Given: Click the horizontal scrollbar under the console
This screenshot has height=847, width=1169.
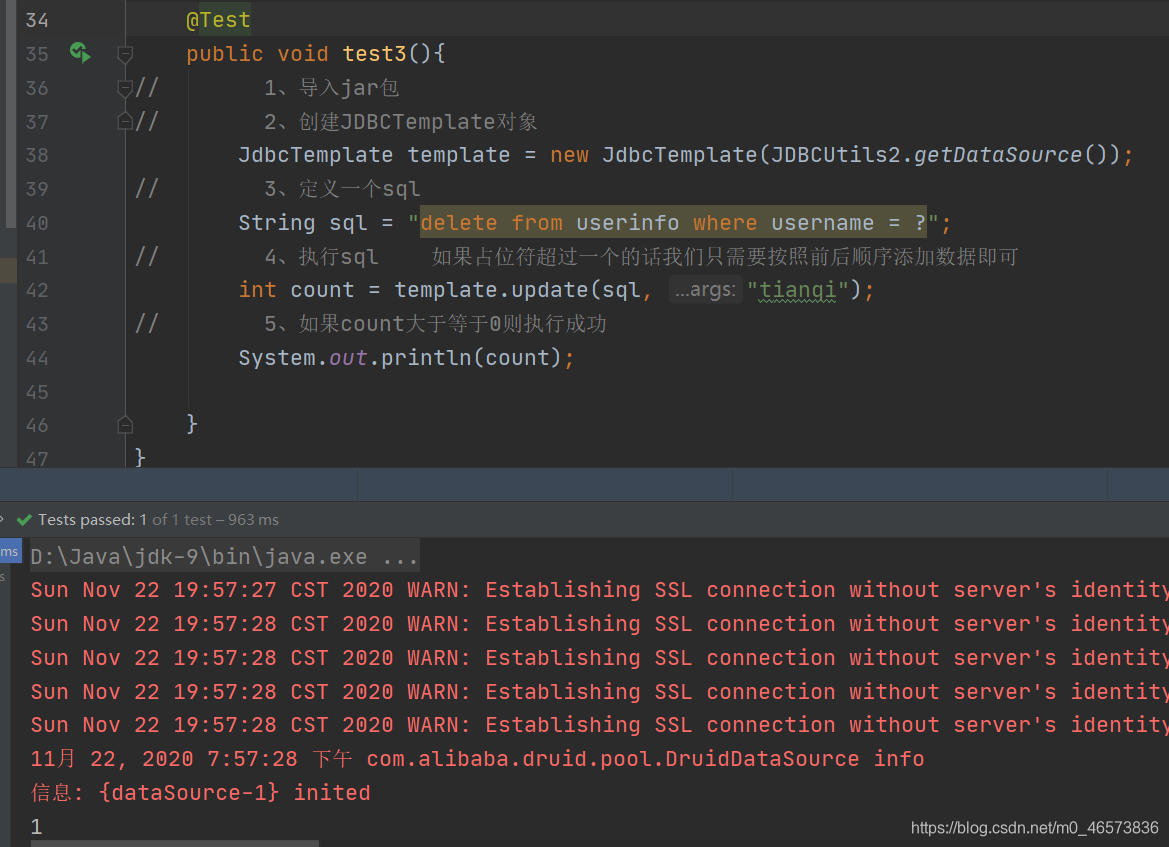Looking at the screenshot, I should pos(175,843).
